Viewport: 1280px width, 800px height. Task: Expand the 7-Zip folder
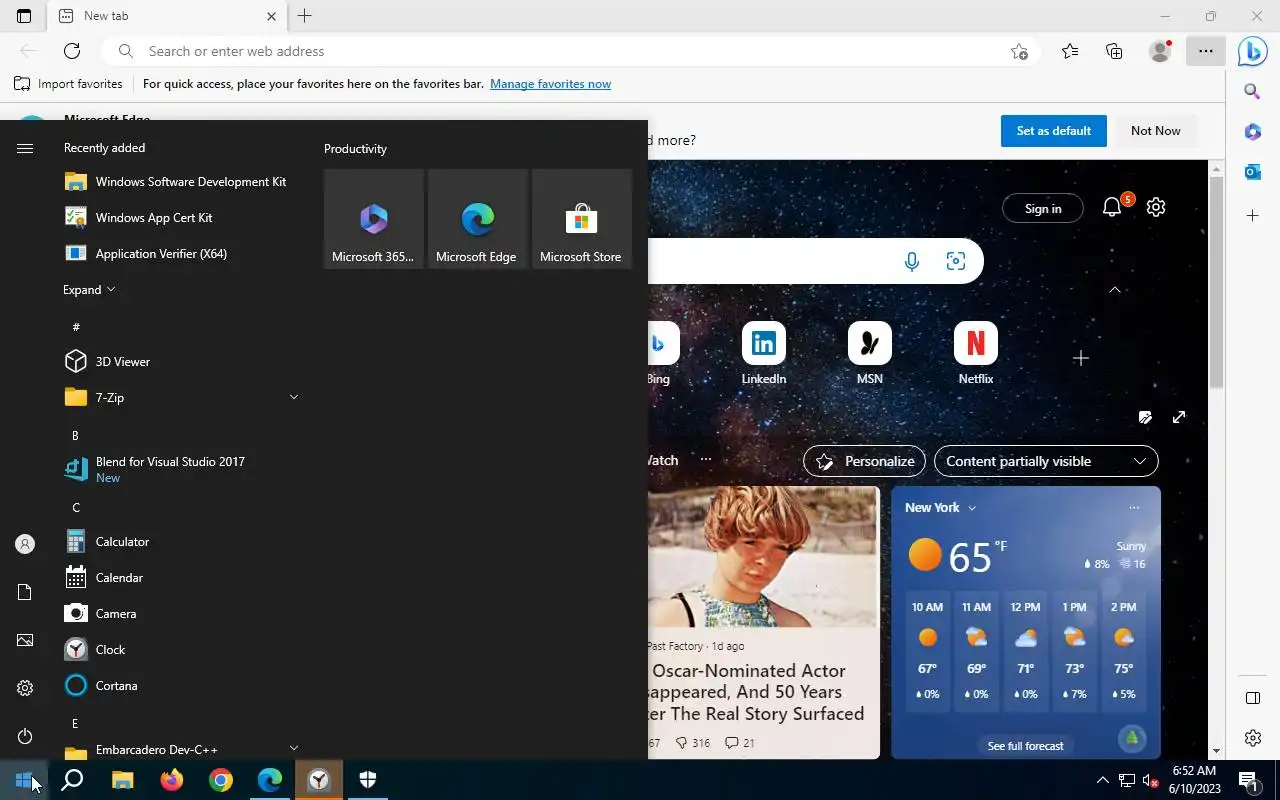(x=182, y=398)
